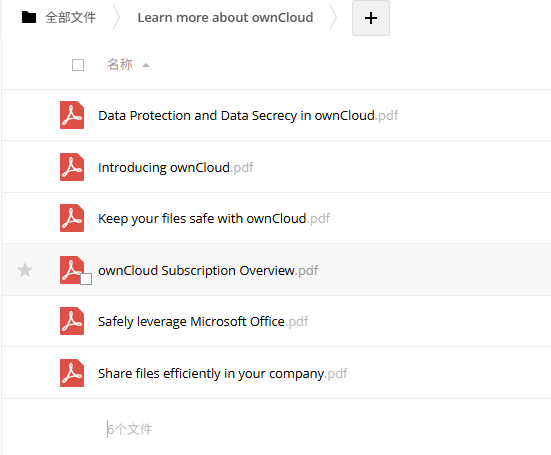Viewport: 551px width, 455px height.
Task: Click the Safely leverage Microsoft Office PDF icon
Action: (72, 321)
